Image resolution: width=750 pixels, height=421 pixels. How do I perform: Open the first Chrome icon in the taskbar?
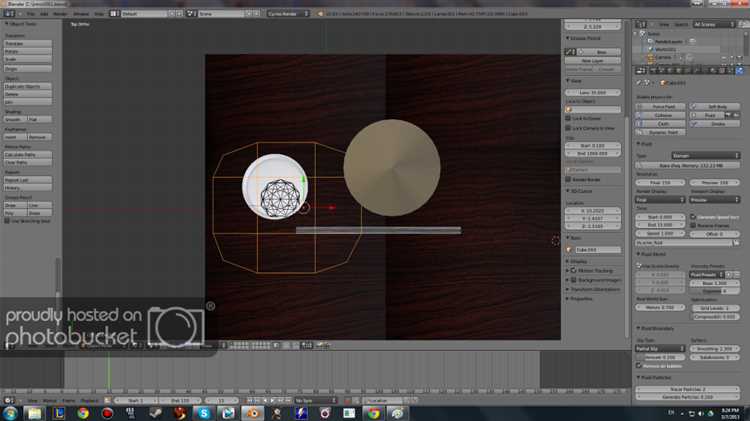click(x=83, y=413)
